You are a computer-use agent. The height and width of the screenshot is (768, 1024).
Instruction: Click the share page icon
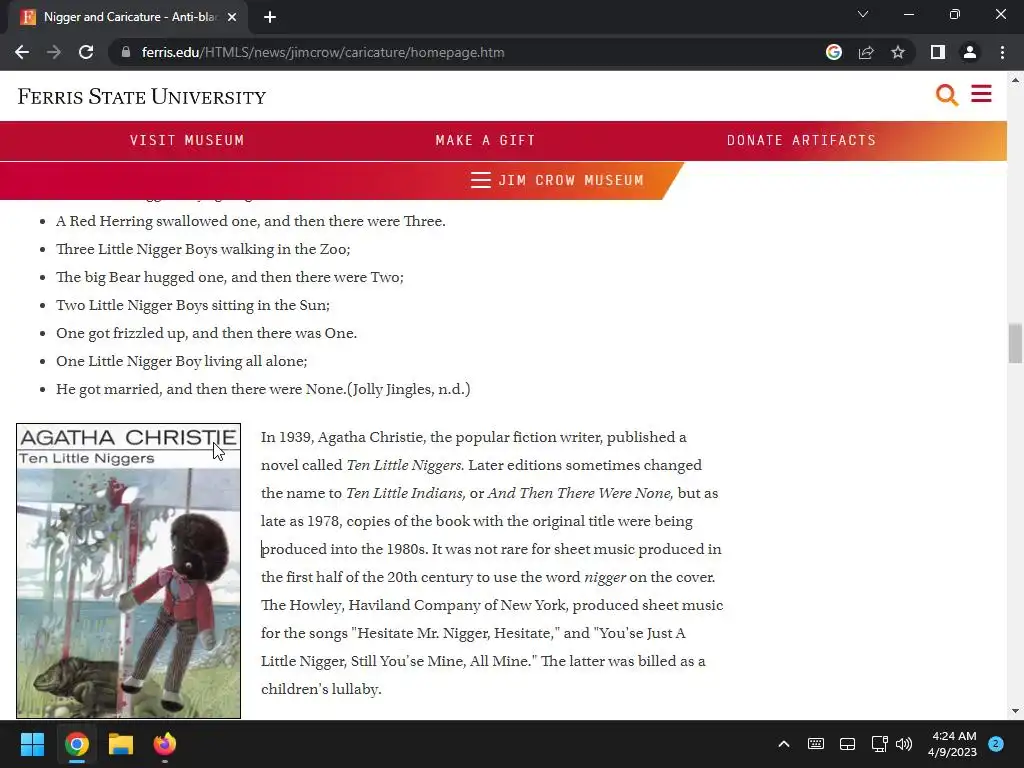pyautogui.click(x=866, y=52)
